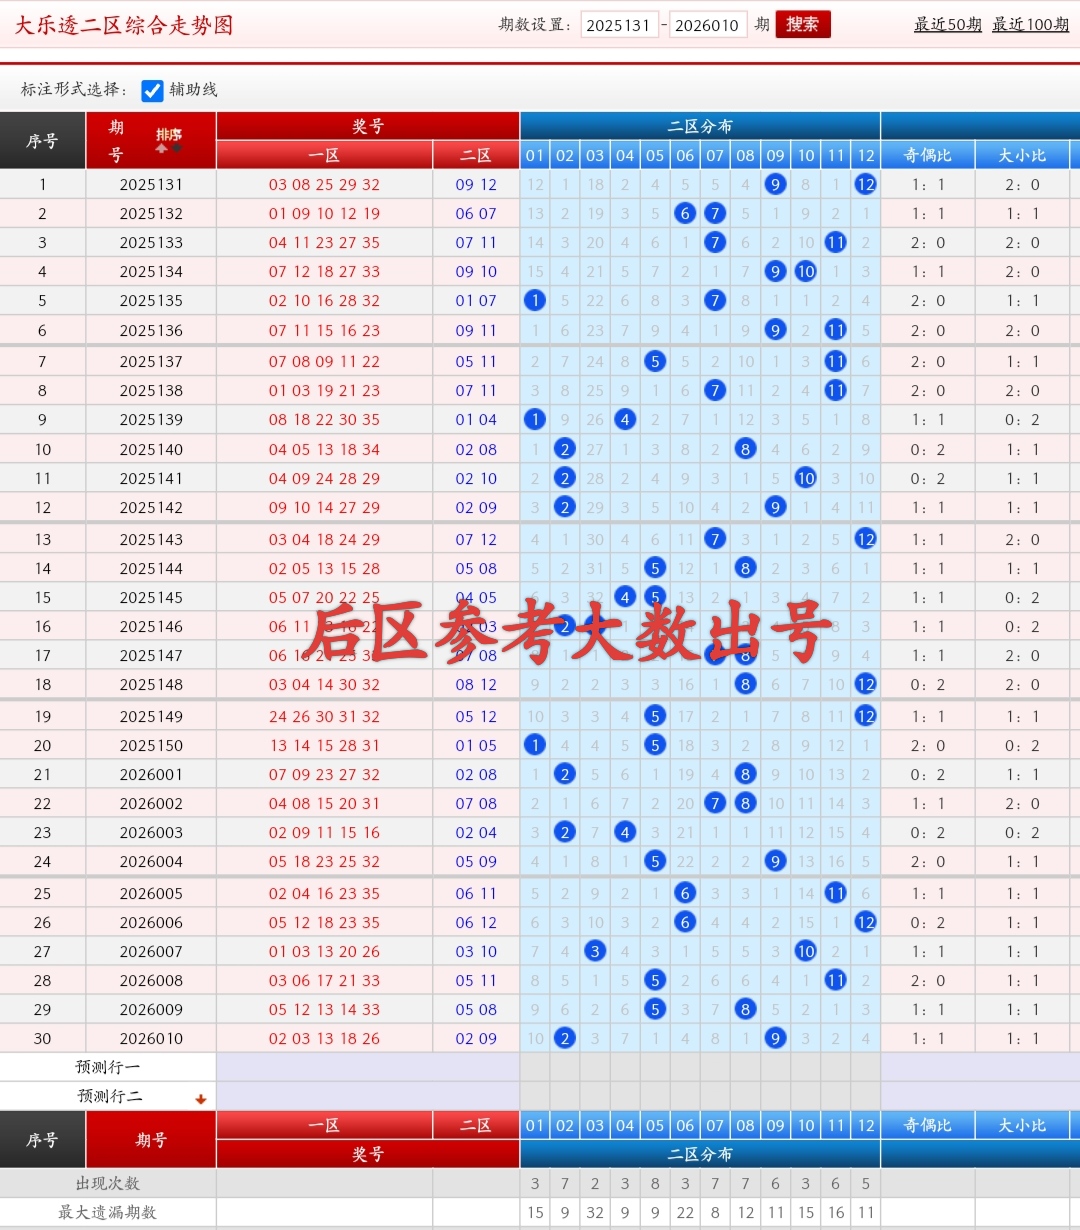Select the blue 02 ball in row 2026010
Viewport: 1080px width, 1230px height.
pos(565,1038)
